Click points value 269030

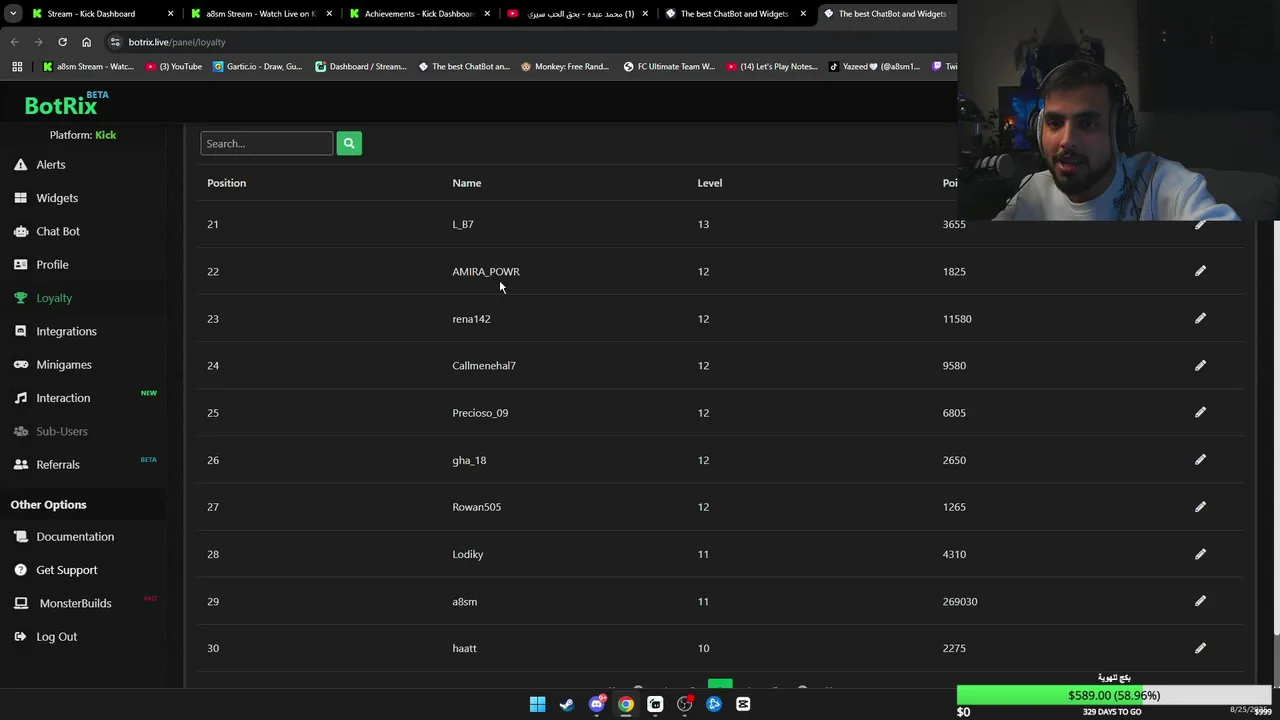(x=959, y=601)
